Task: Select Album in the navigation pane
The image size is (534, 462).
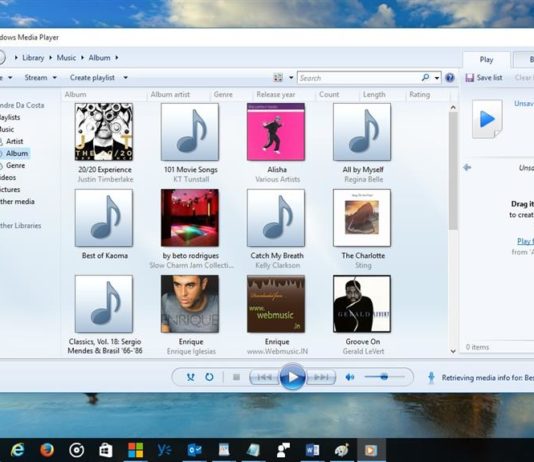Action: [17, 153]
